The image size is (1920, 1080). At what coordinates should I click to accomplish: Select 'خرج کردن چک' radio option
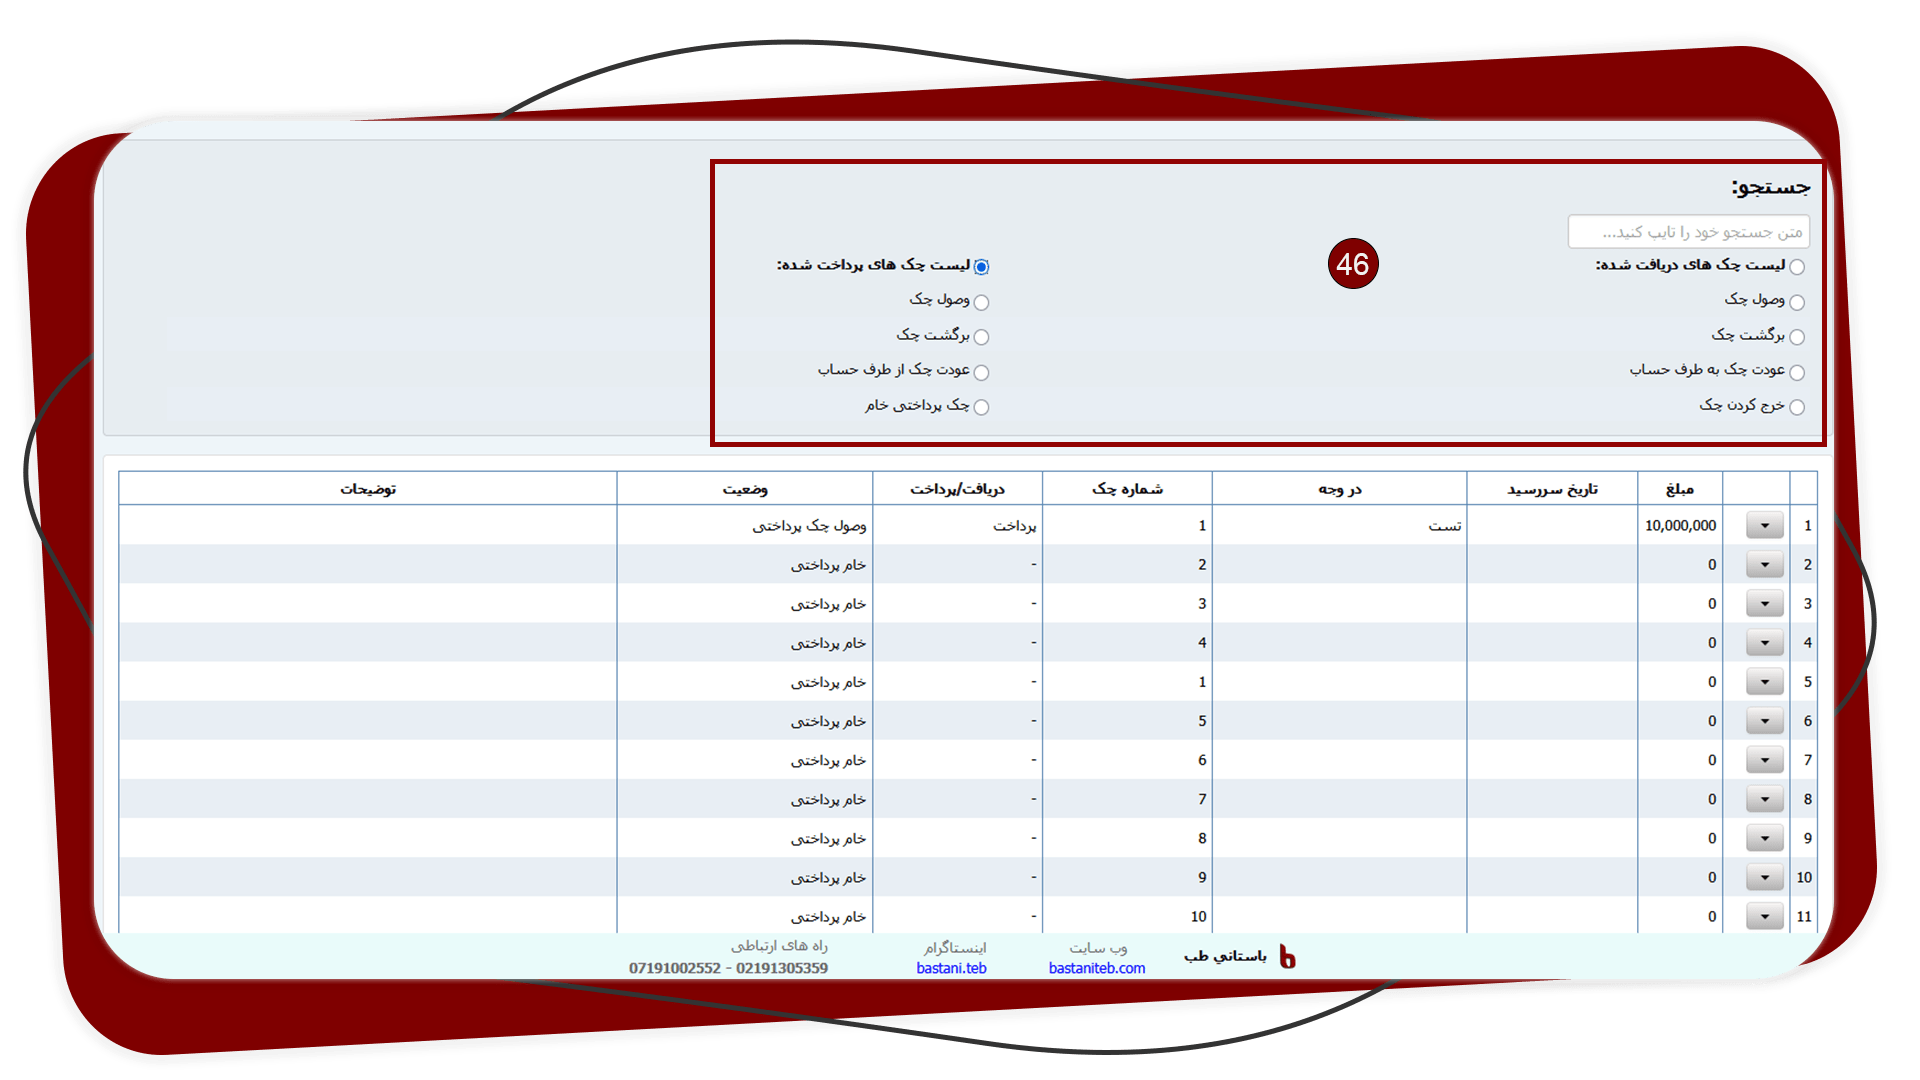[1797, 407]
